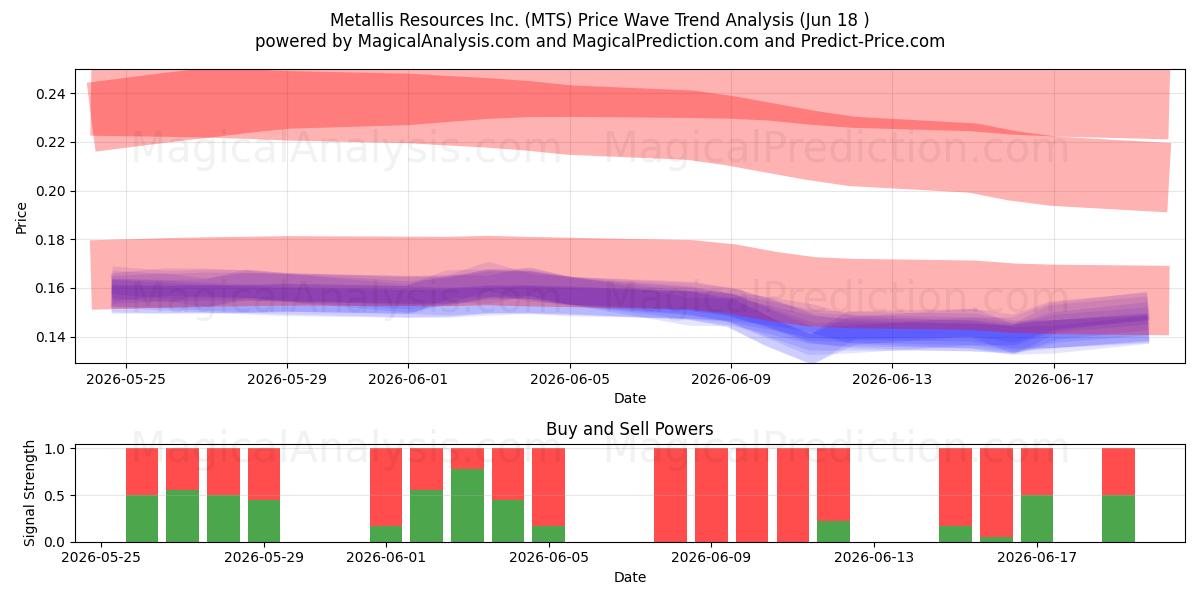Click the 'Price' y-axis label

[22, 217]
